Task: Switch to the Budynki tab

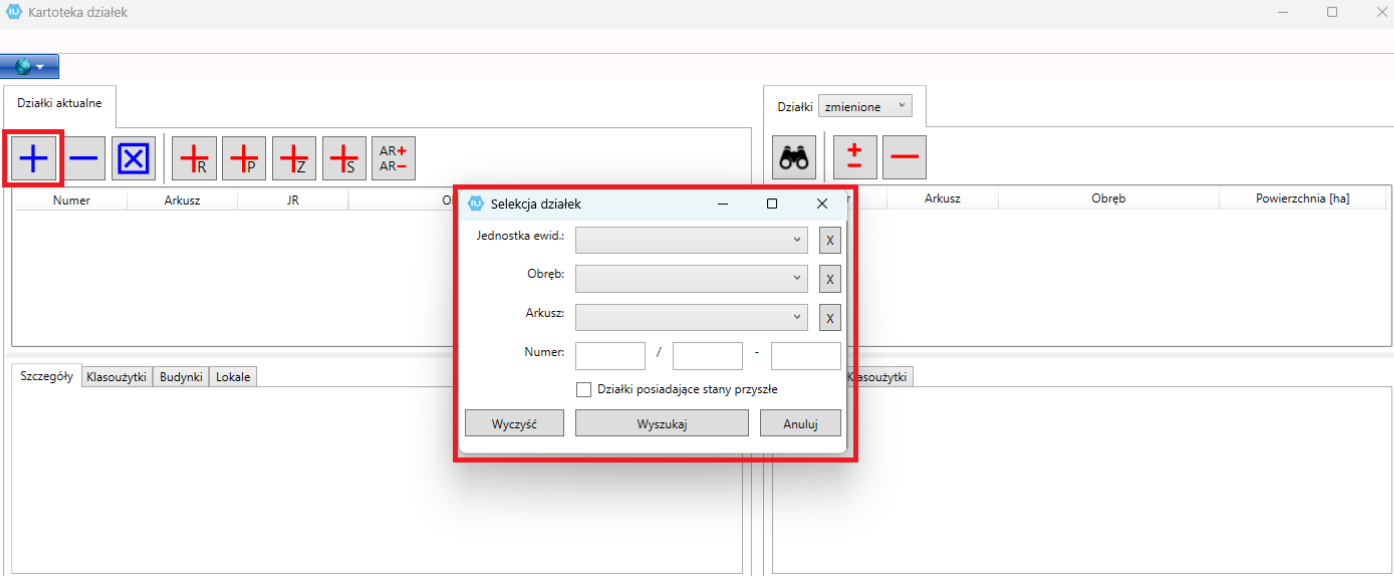Action: (181, 377)
